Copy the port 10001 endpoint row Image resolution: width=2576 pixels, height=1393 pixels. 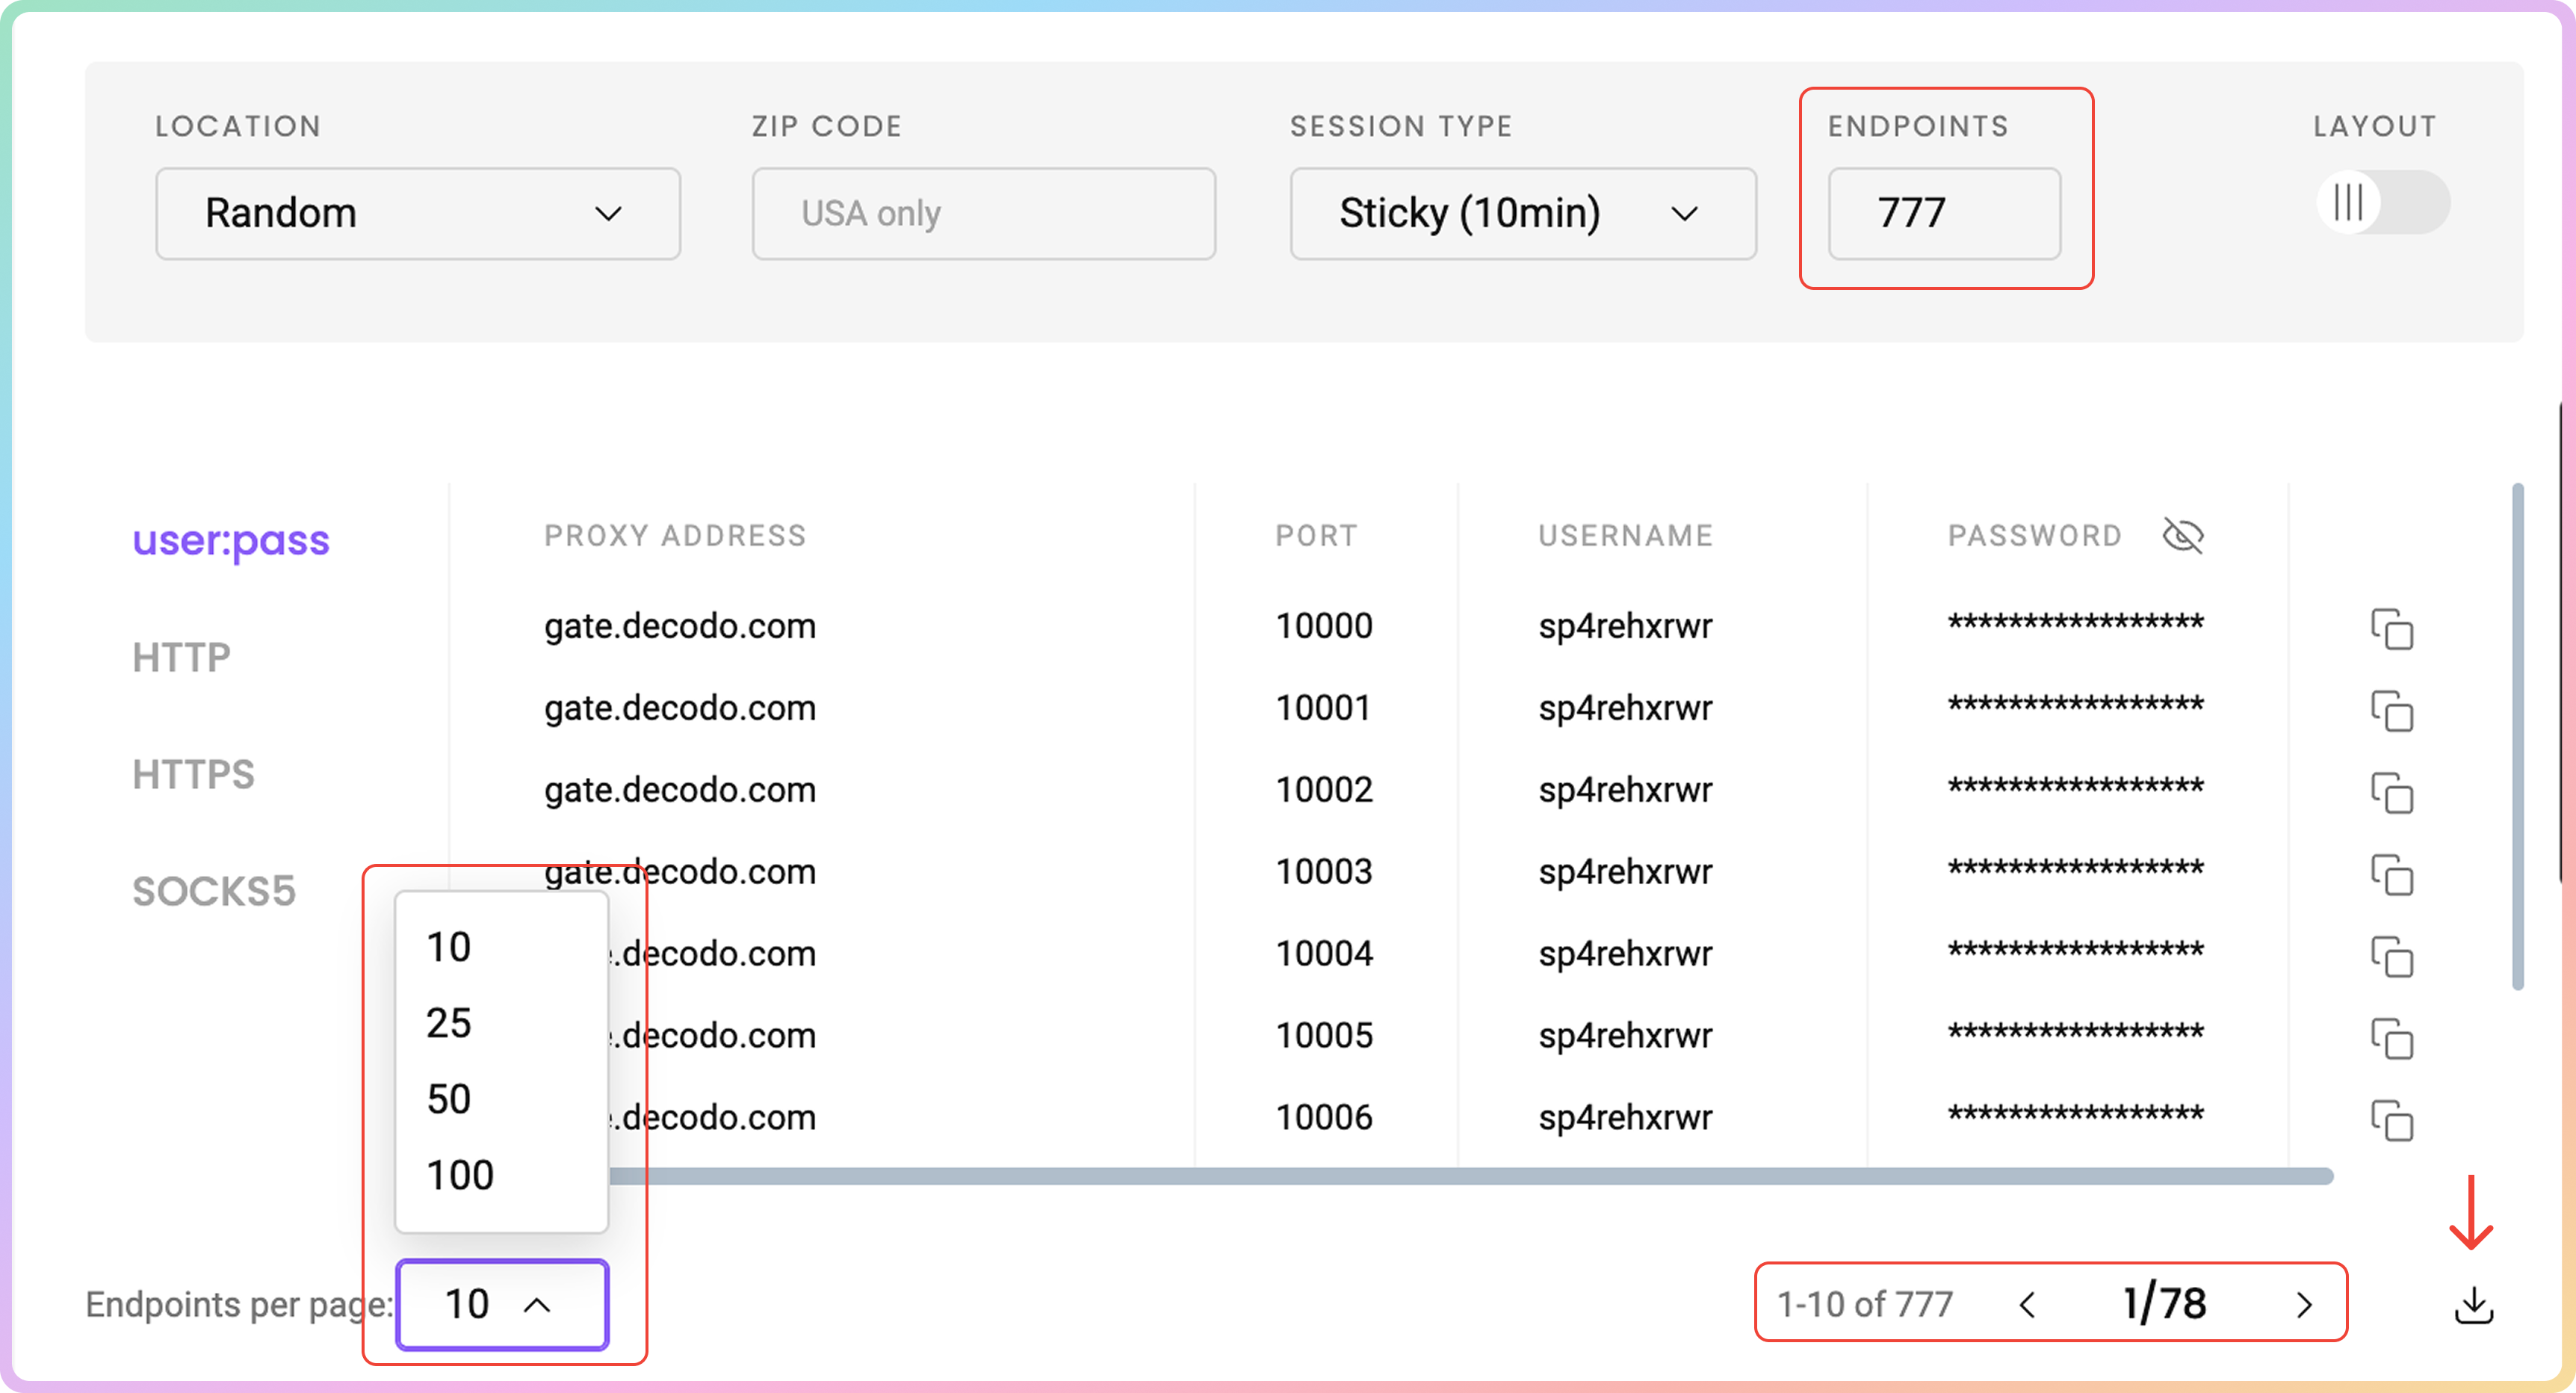(x=2391, y=711)
